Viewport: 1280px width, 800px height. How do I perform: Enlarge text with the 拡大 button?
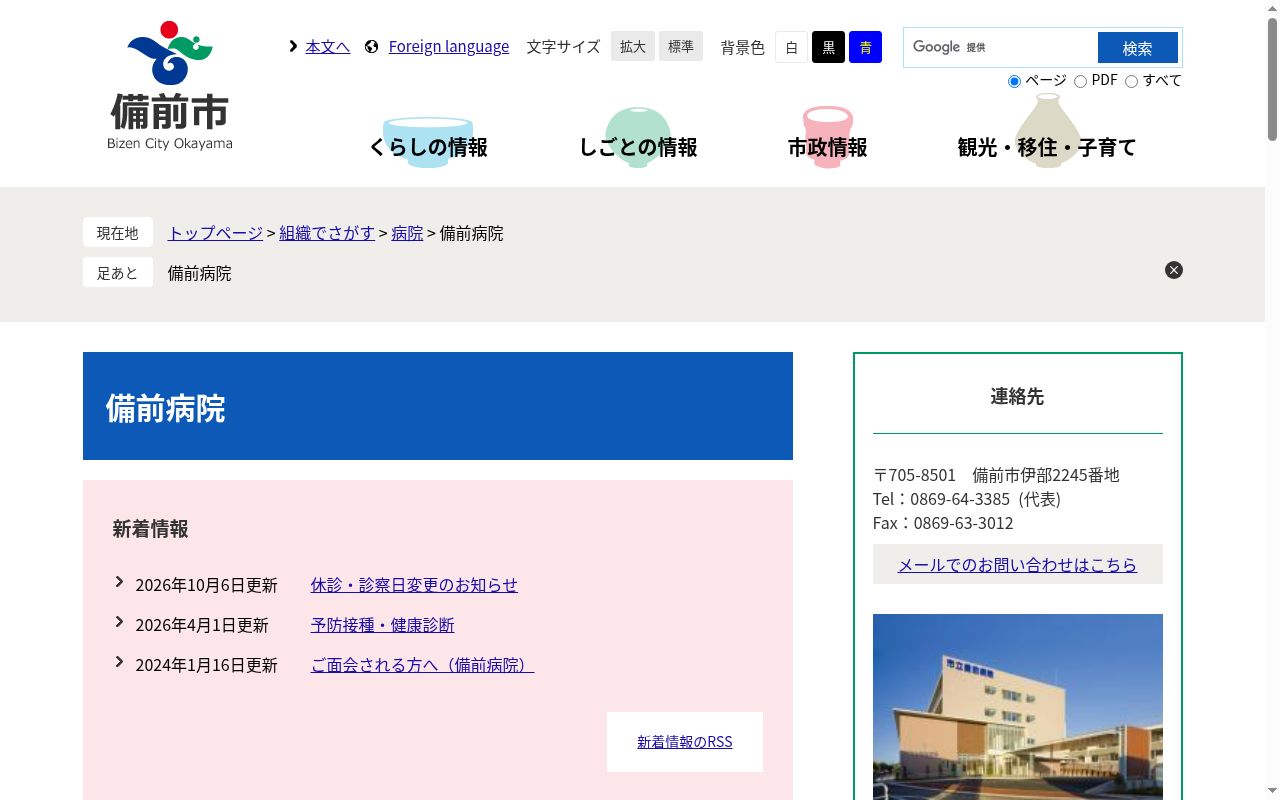(633, 46)
